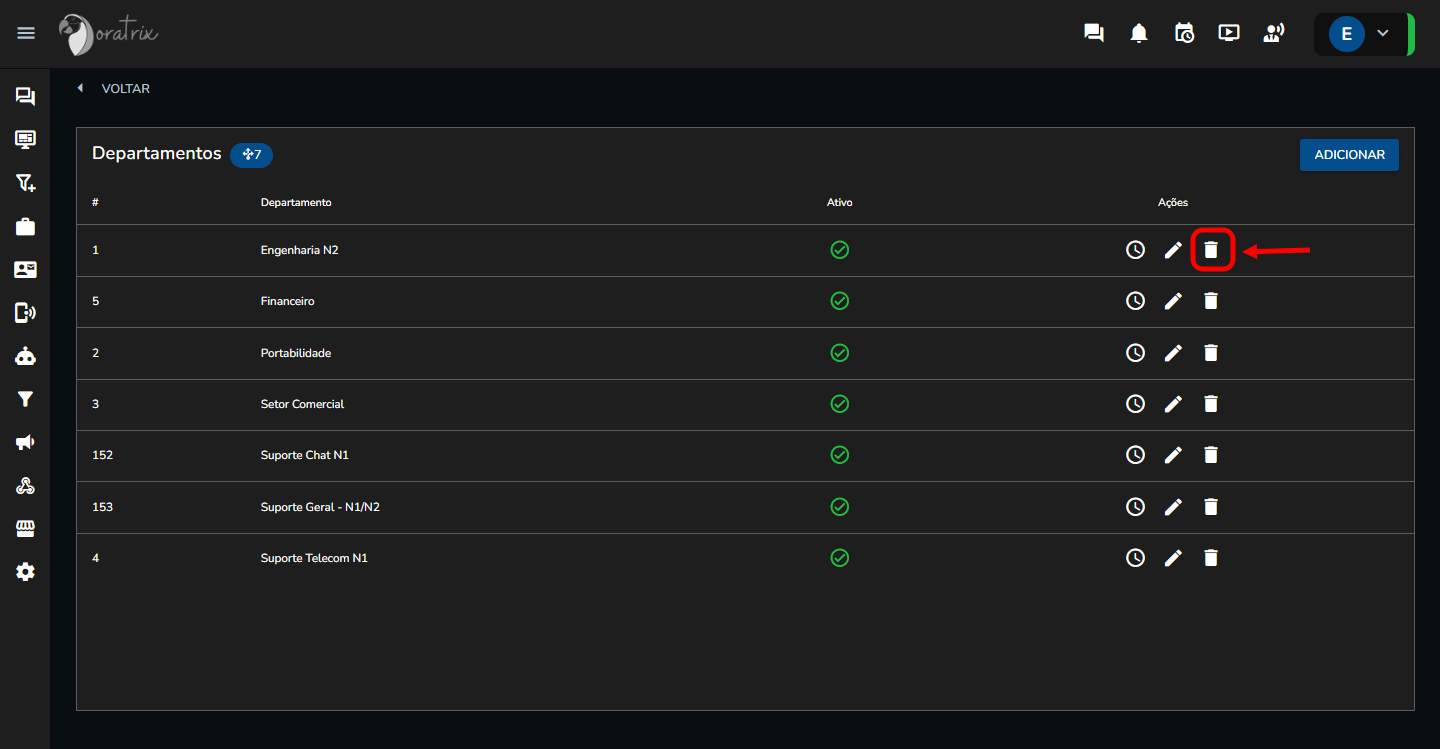Open the briefcase item in sidebar

[25, 227]
